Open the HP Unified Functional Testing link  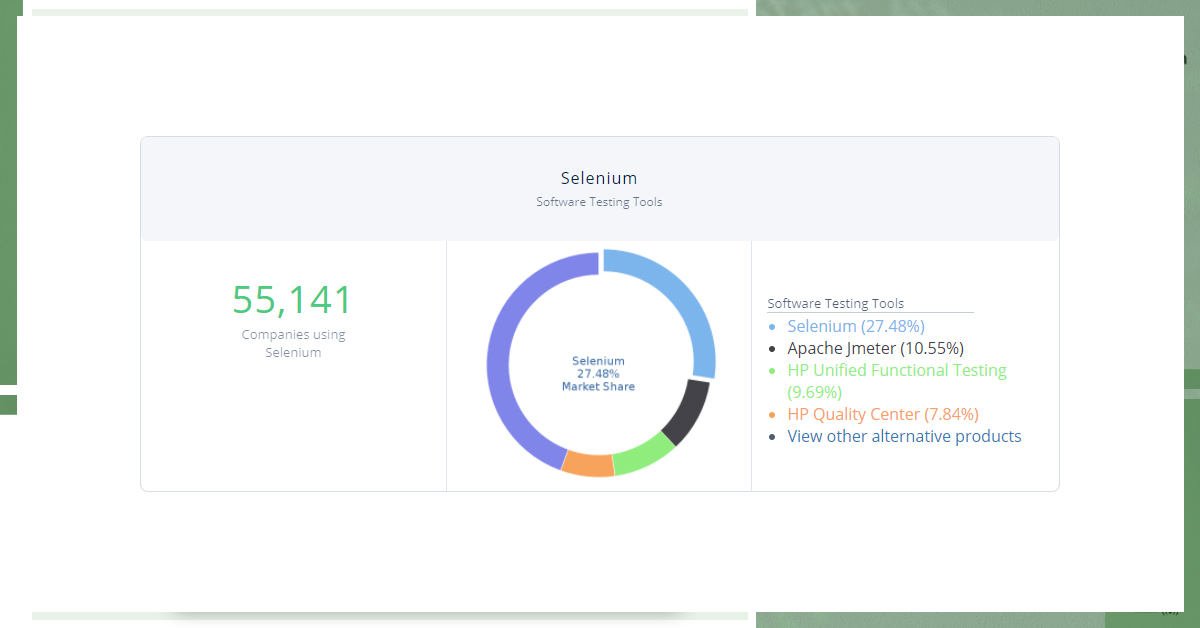[897, 381]
